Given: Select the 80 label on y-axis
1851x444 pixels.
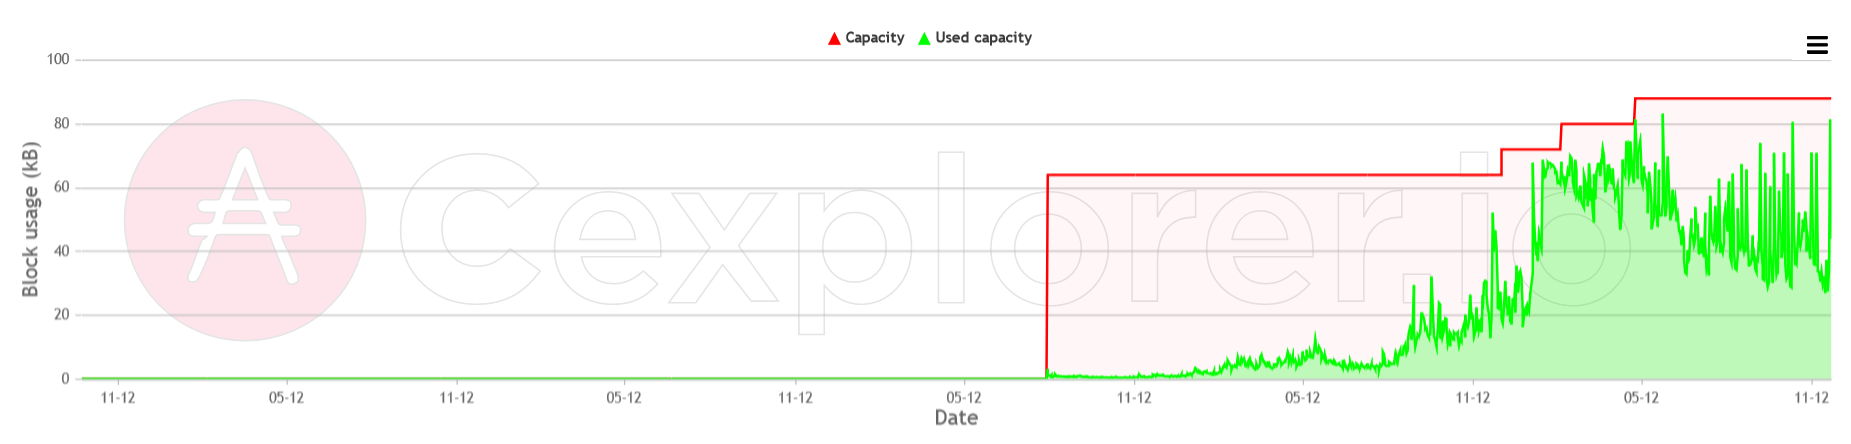Looking at the screenshot, I should tap(62, 124).
